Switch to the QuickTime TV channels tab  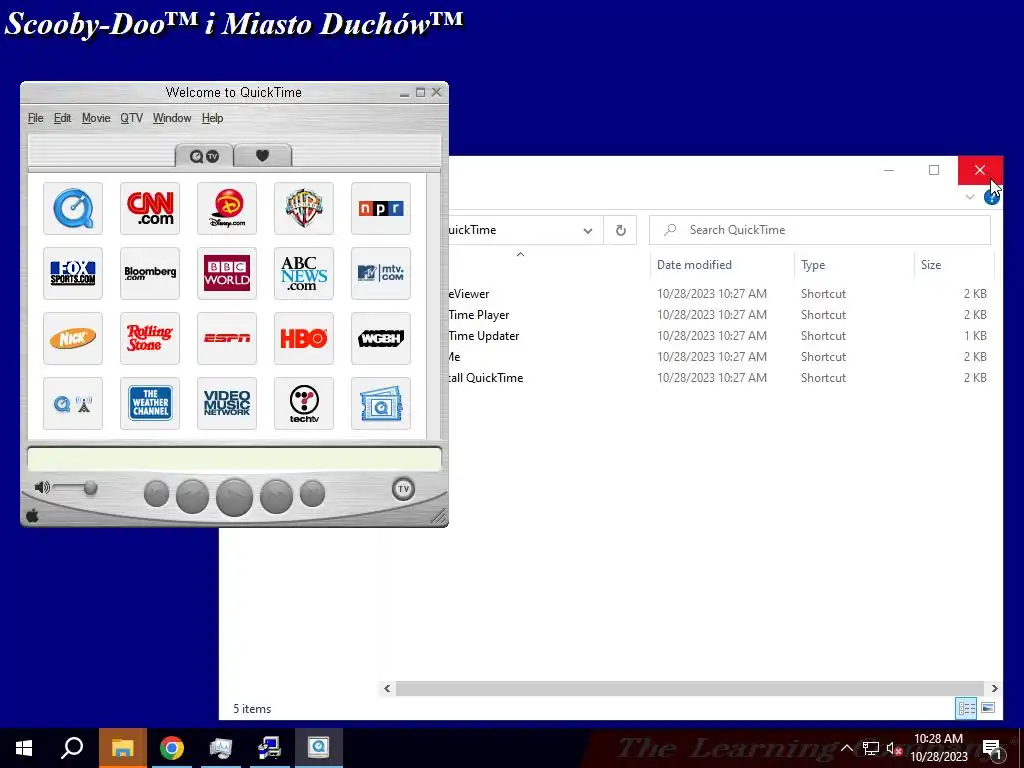(x=204, y=155)
